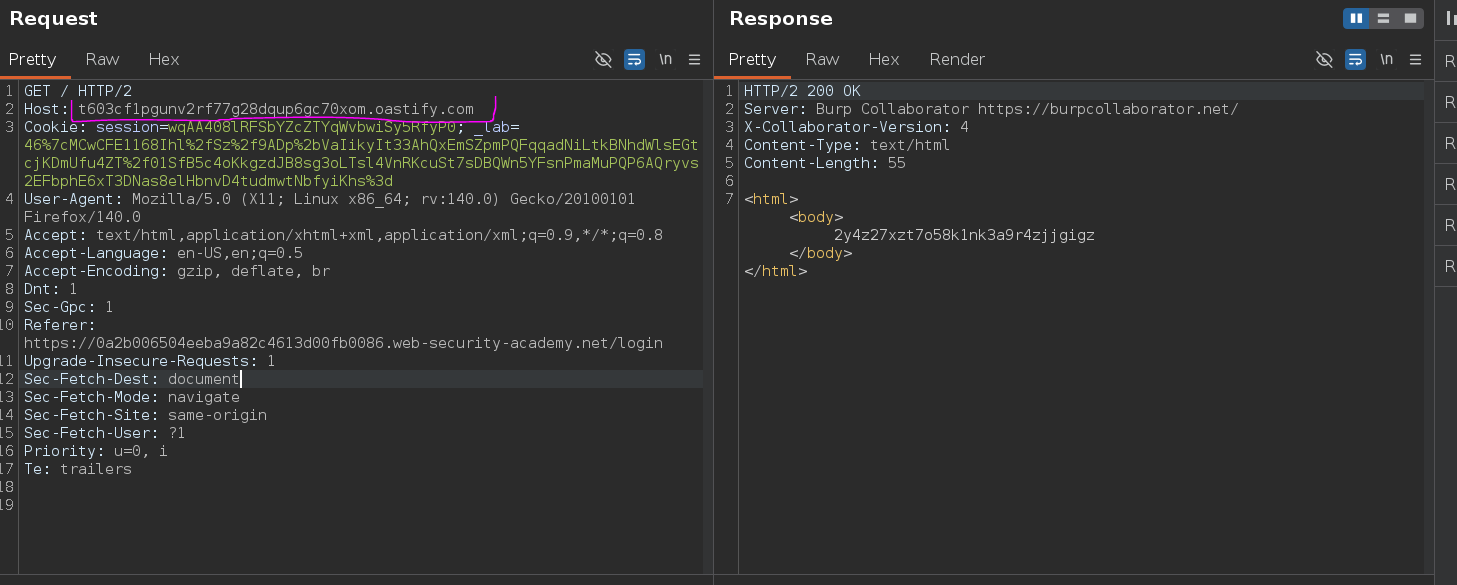Image resolution: width=1457 pixels, height=585 pixels.
Task: Toggle \n newline display in Response viewer
Action: 1387,60
